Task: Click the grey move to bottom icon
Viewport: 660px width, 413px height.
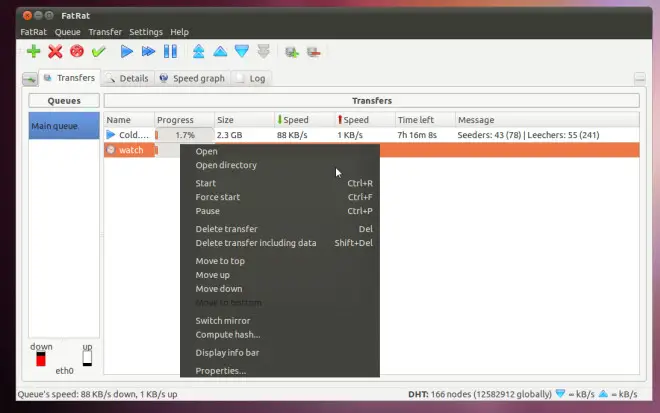Action: click(x=263, y=51)
